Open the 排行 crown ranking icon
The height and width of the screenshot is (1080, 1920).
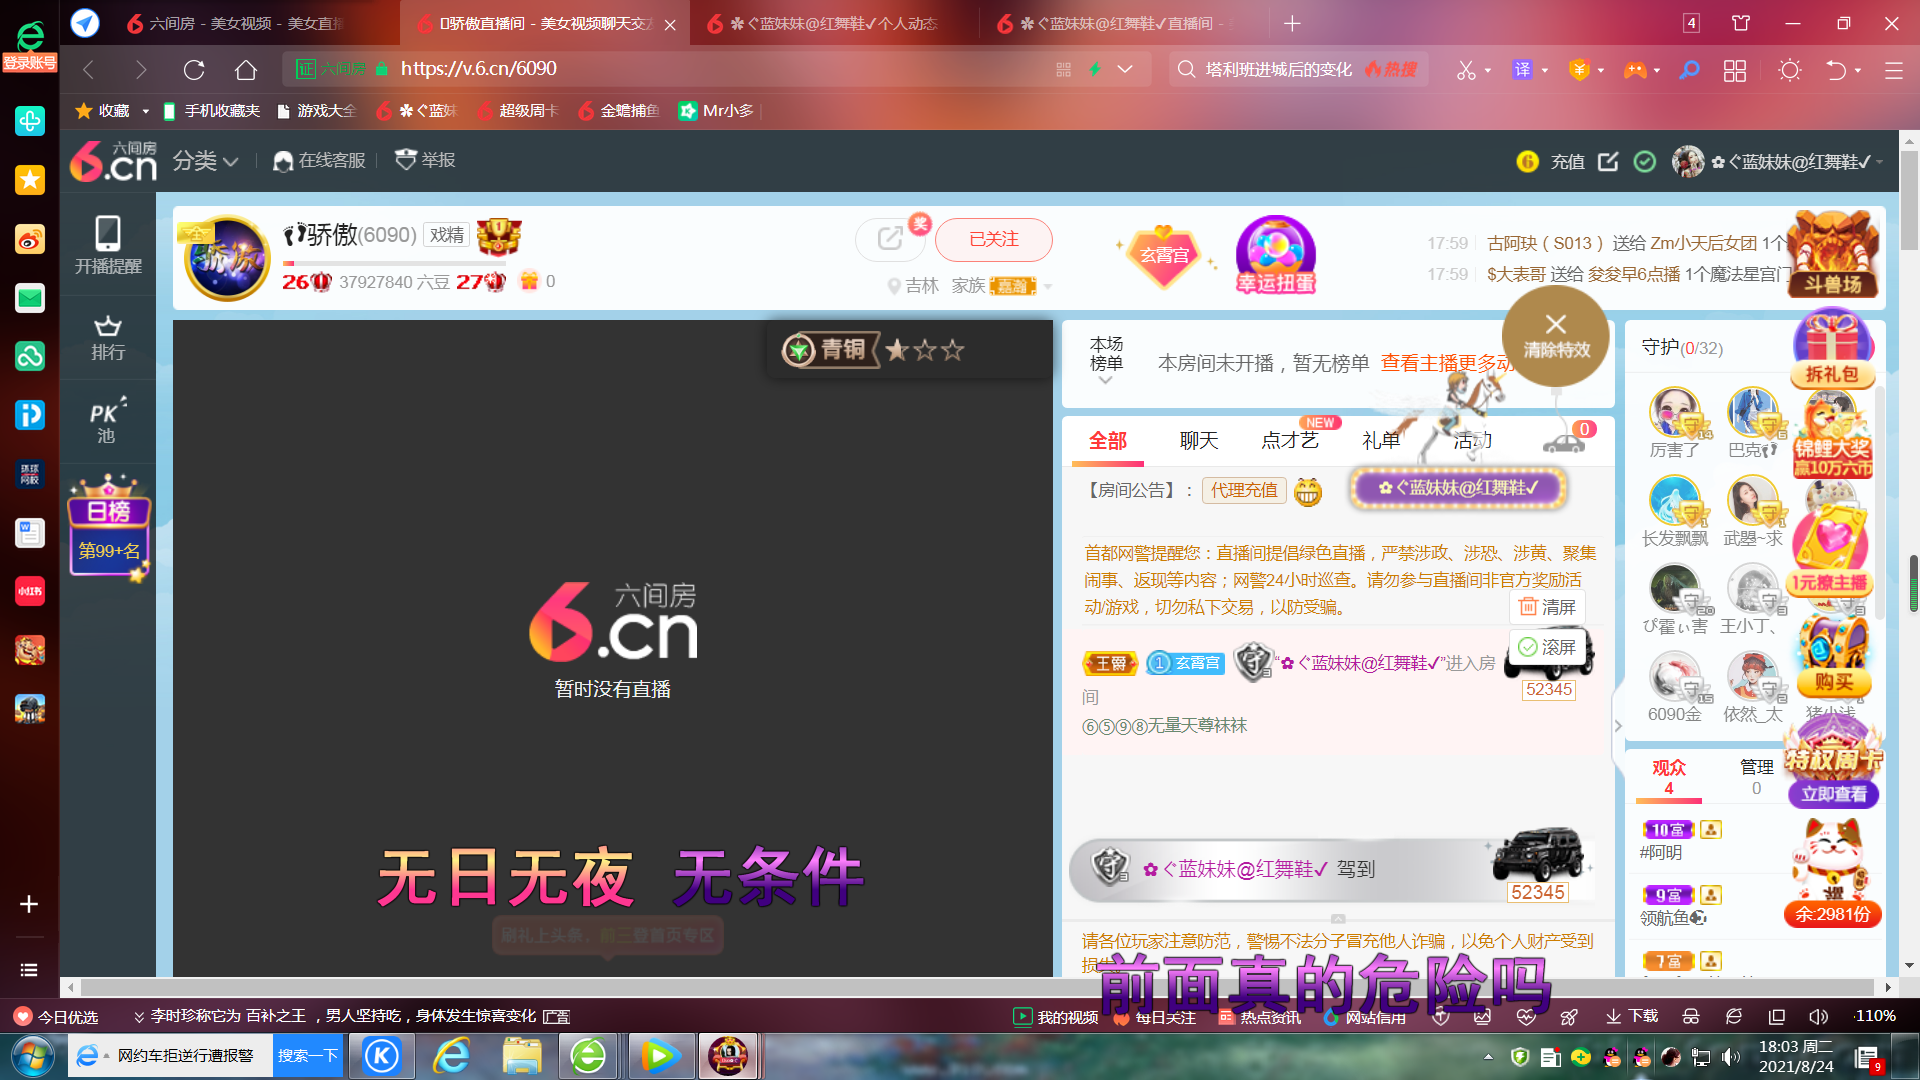(108, 338)
